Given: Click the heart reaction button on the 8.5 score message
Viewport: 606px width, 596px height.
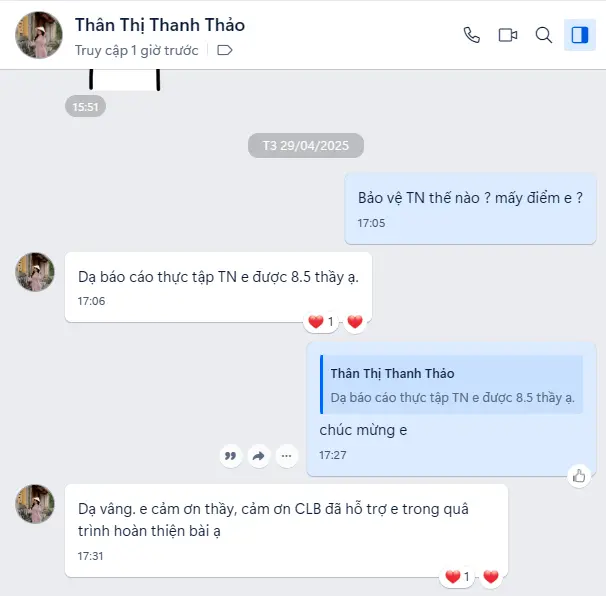Looking at the screenshot, I should (x=355, y=322).
